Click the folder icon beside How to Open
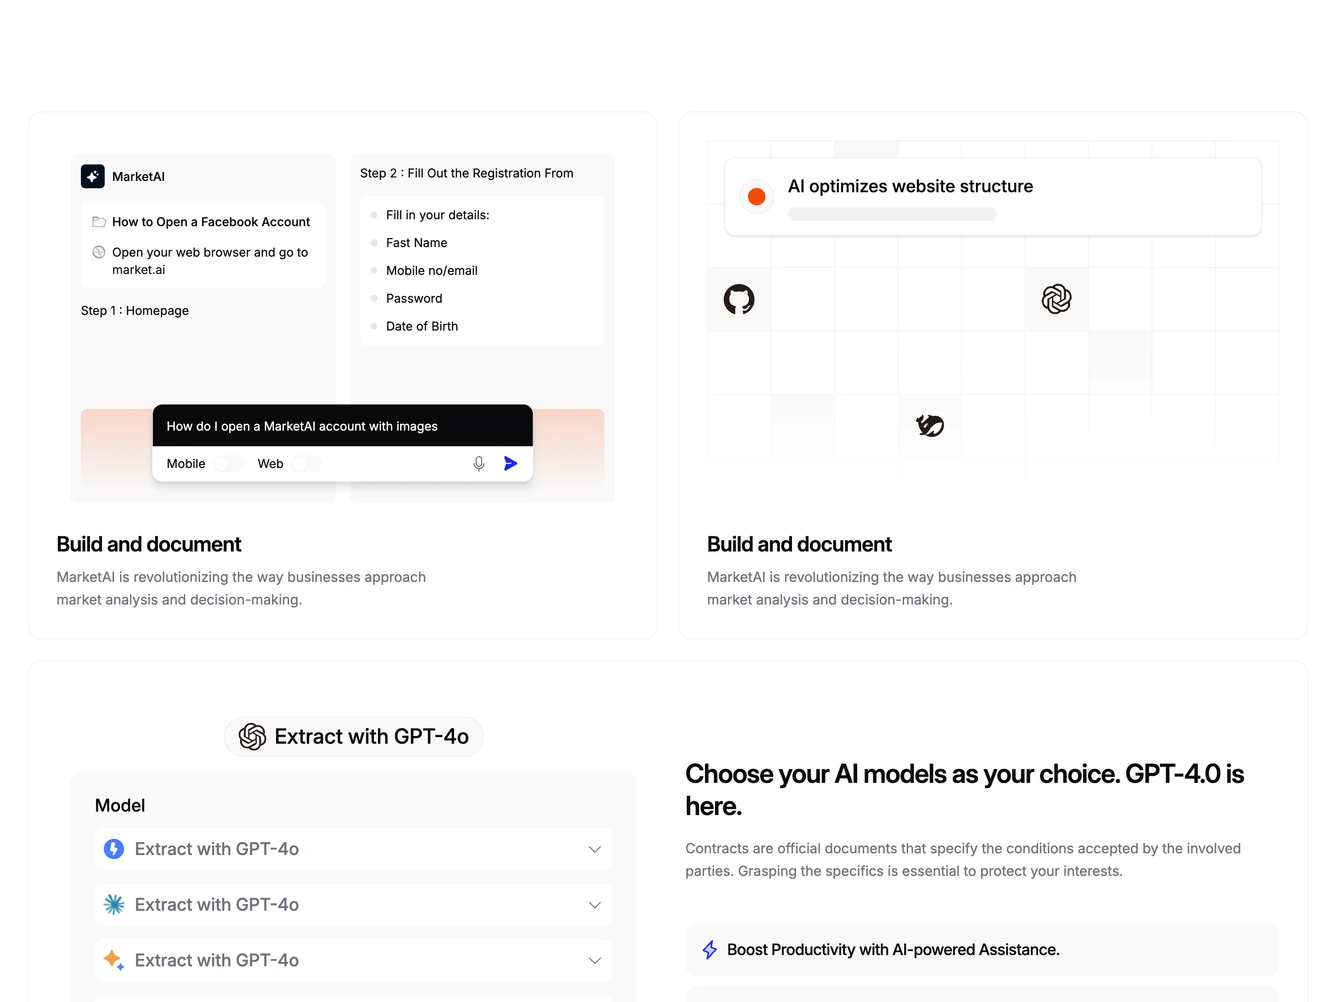 (99, 222)
